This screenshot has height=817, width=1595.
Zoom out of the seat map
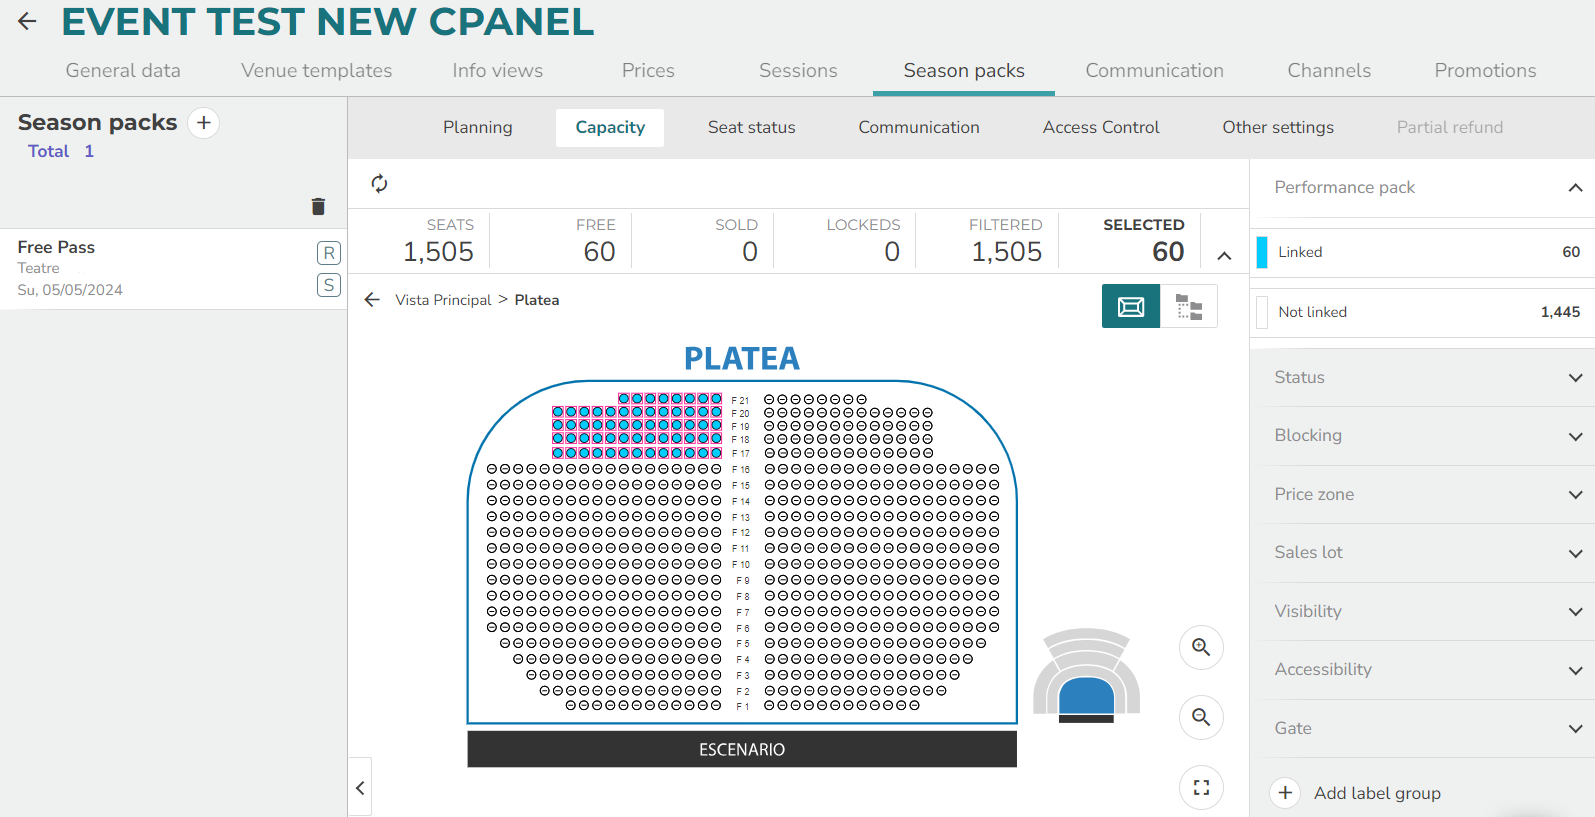pyautogui.click(x=1201, y=717)
